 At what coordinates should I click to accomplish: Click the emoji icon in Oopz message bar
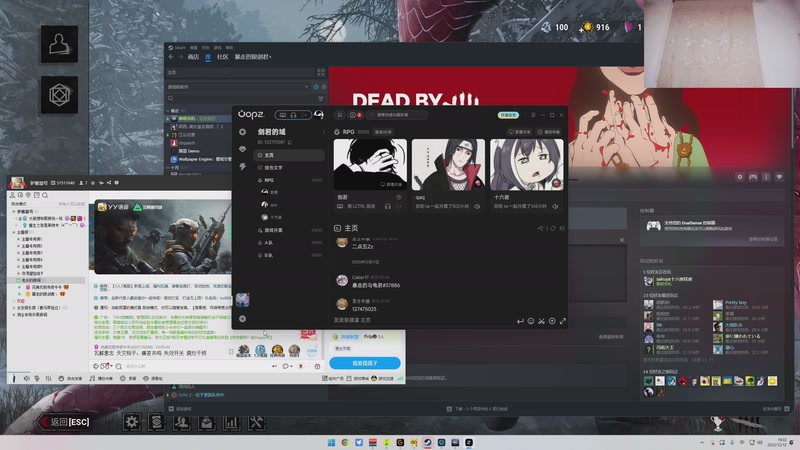pyautogui.click(x=531, y=321)
